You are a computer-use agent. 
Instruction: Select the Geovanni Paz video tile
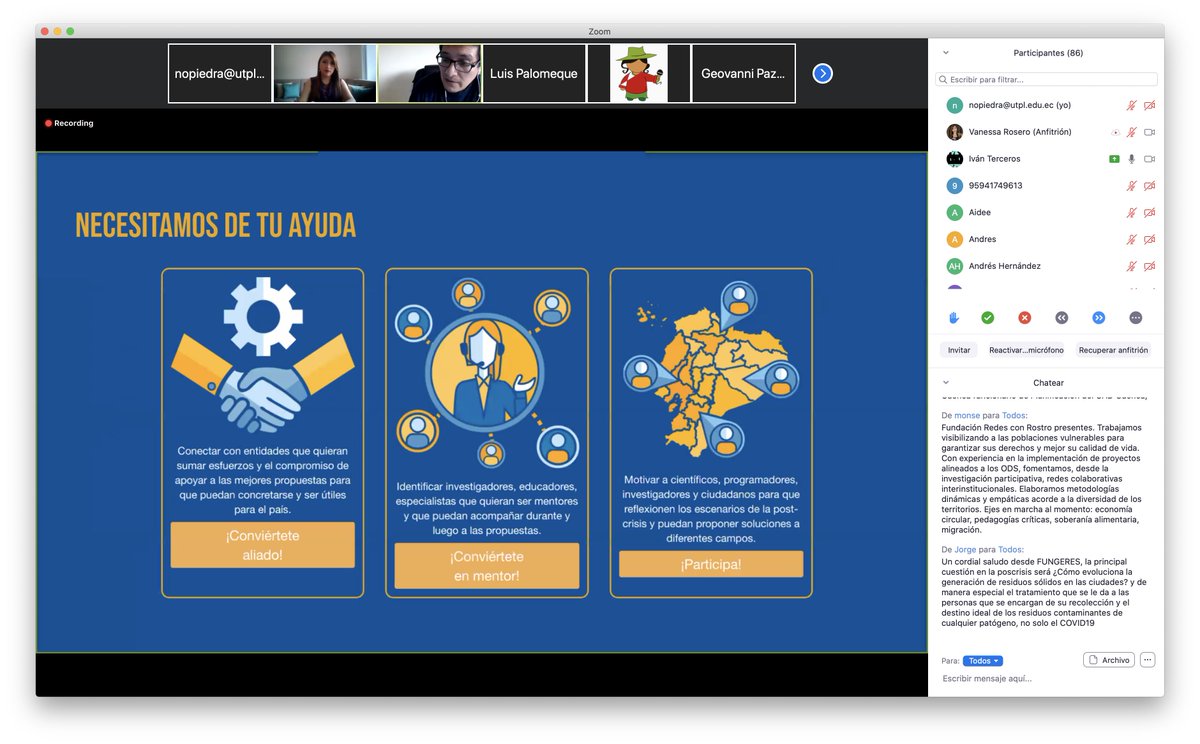[743, 73]
